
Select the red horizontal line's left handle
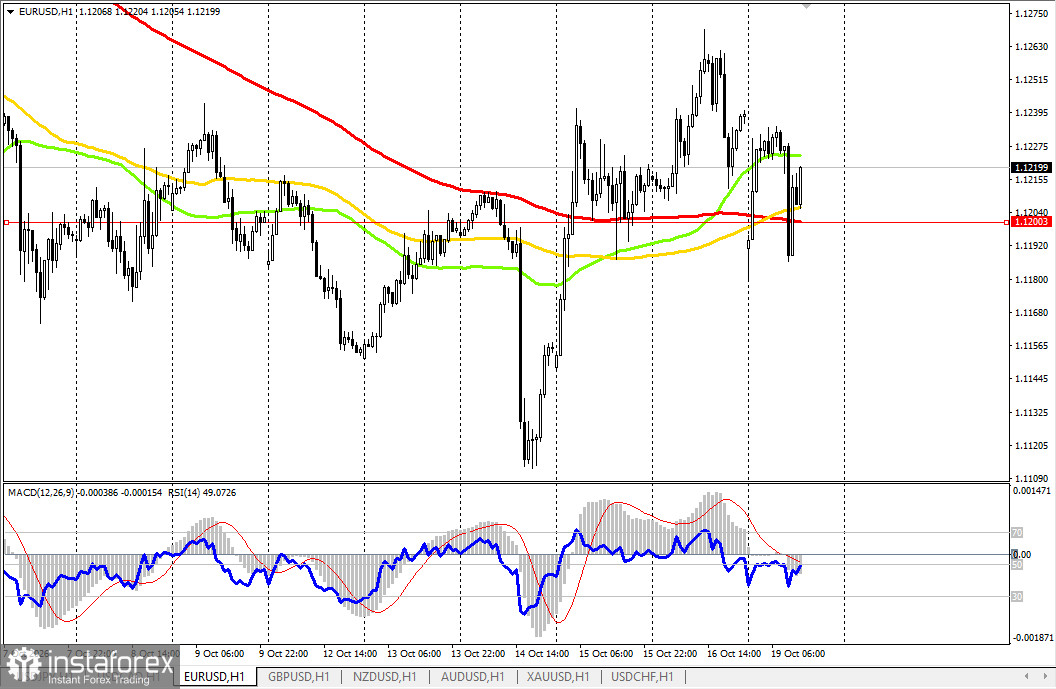pyautogui.click(x=5, y=222)
